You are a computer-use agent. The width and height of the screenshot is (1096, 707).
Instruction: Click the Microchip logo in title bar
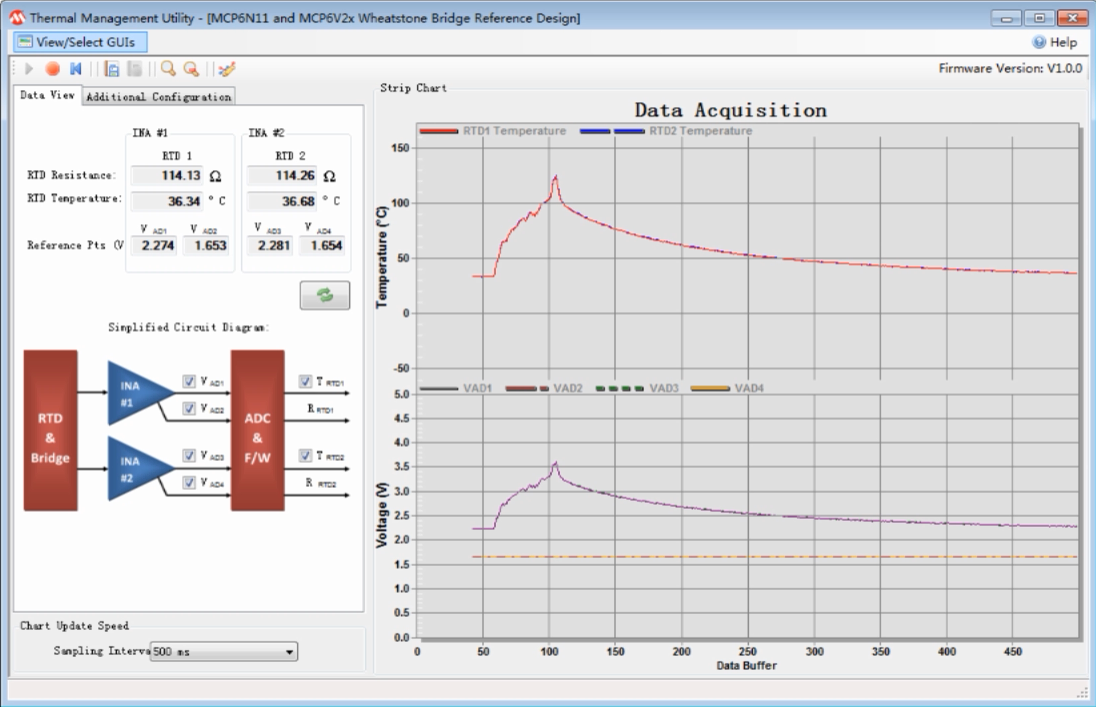point(17,17)
